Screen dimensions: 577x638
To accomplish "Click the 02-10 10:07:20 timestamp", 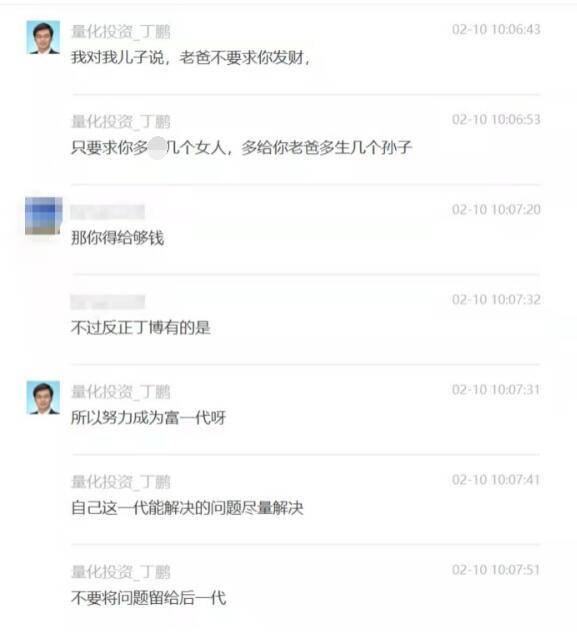I will (x=496, y=210).
